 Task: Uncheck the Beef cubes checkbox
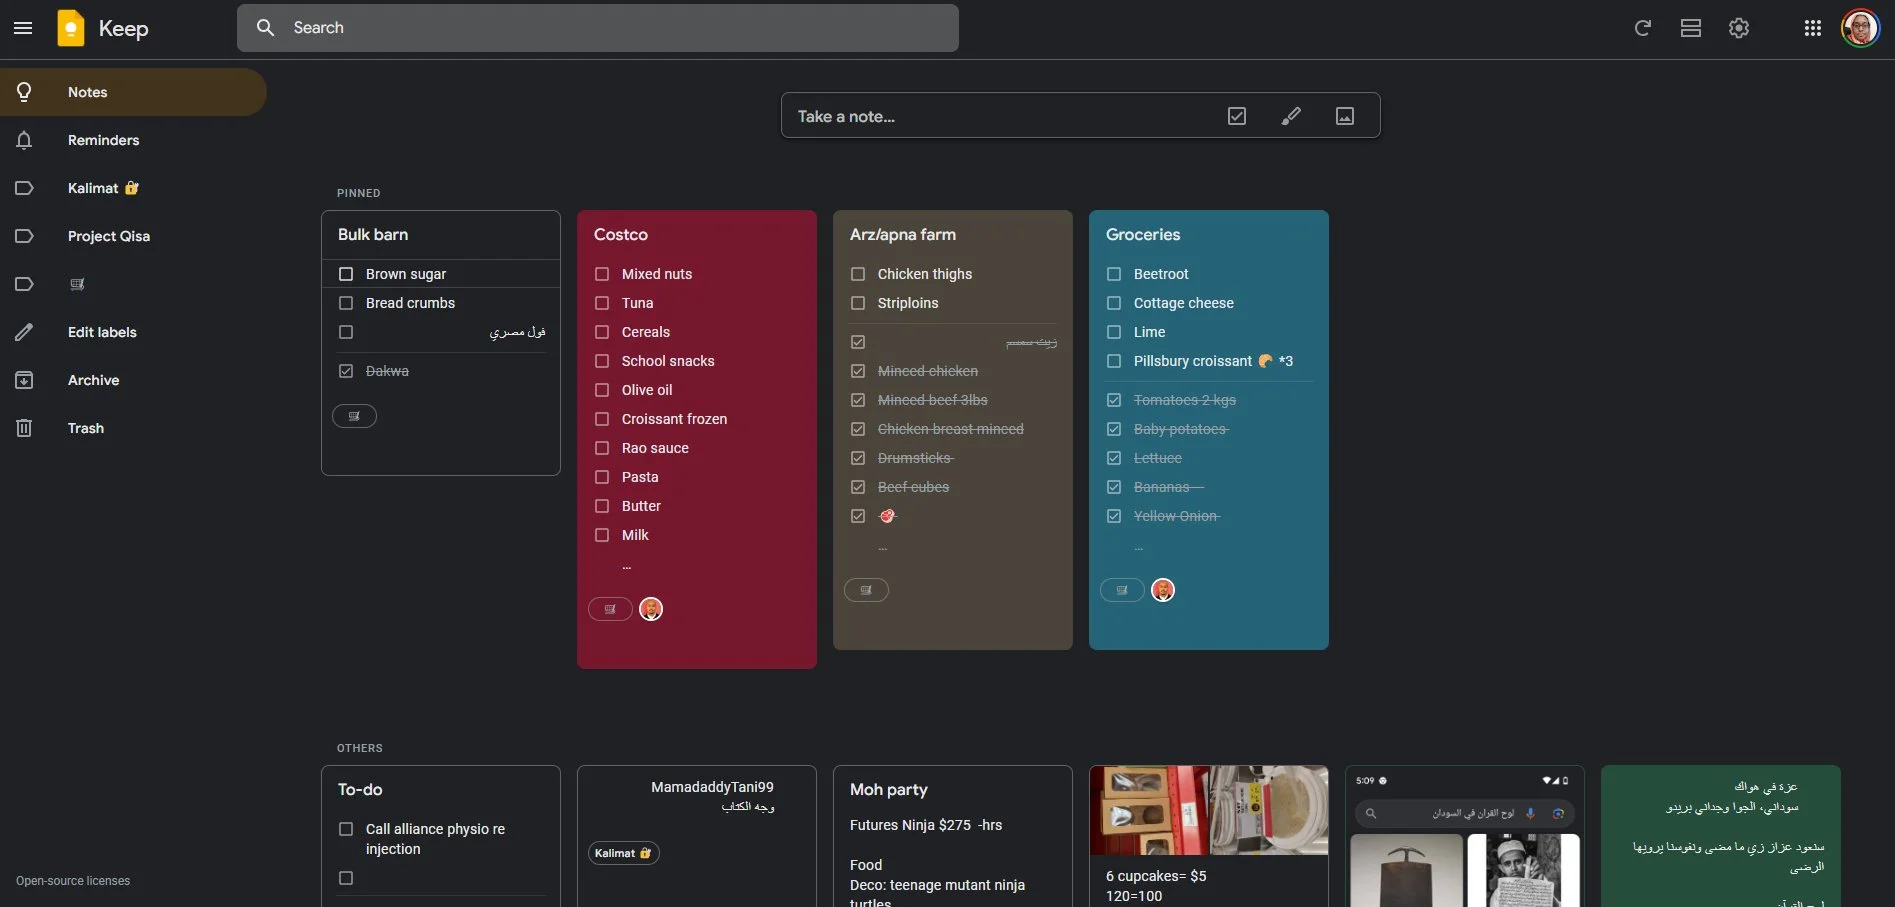(858, 487)
